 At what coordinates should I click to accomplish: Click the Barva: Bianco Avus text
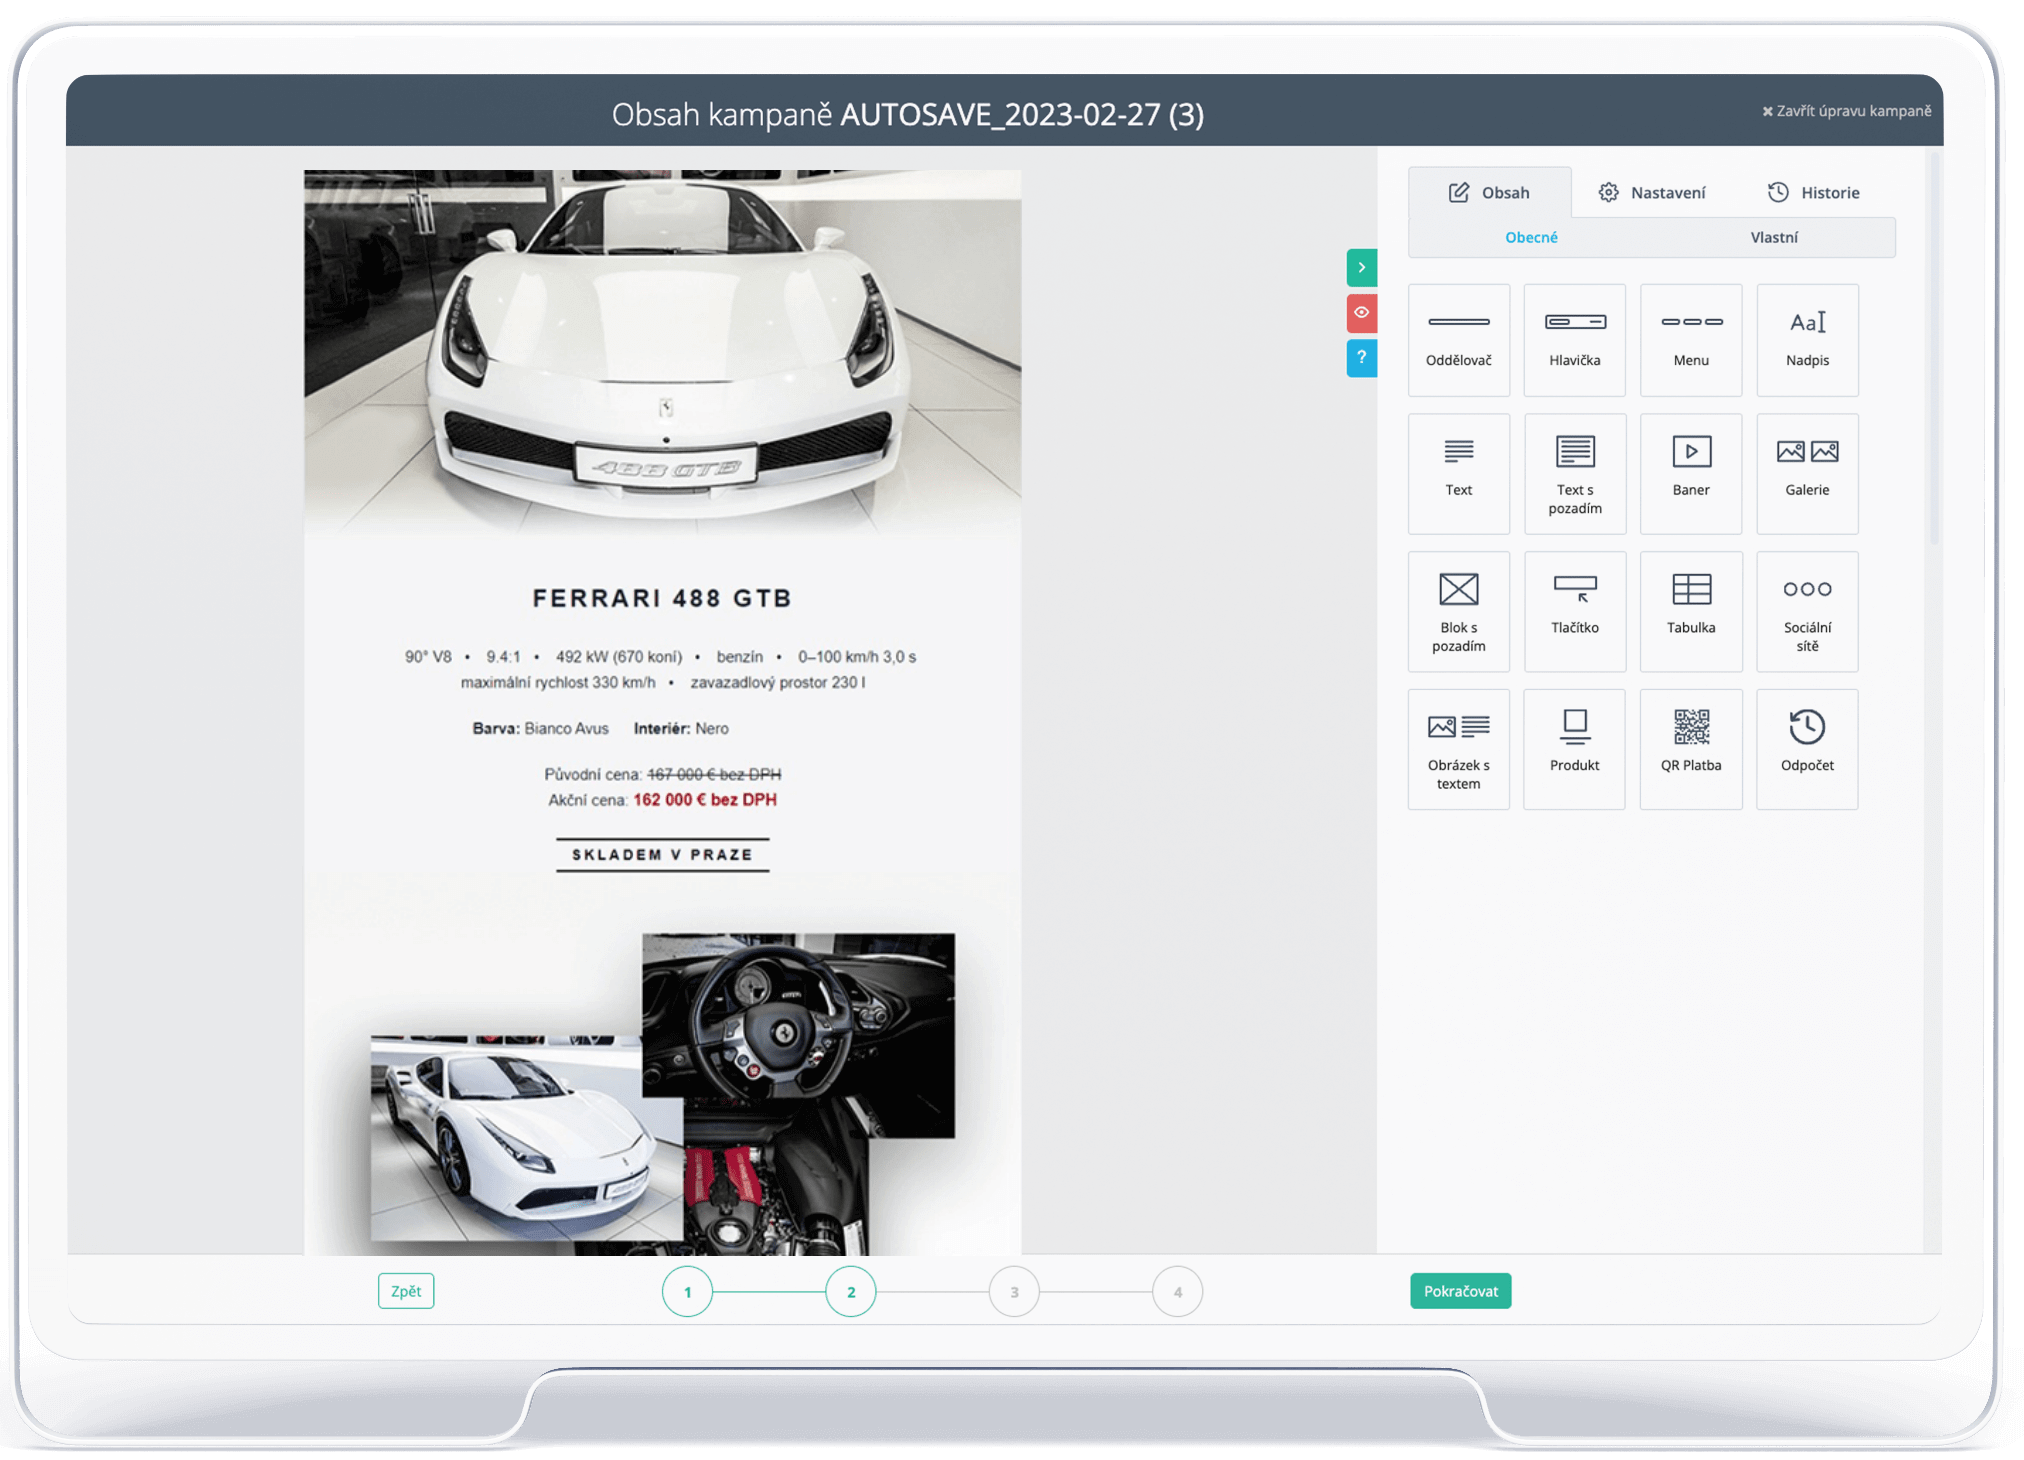540,729
